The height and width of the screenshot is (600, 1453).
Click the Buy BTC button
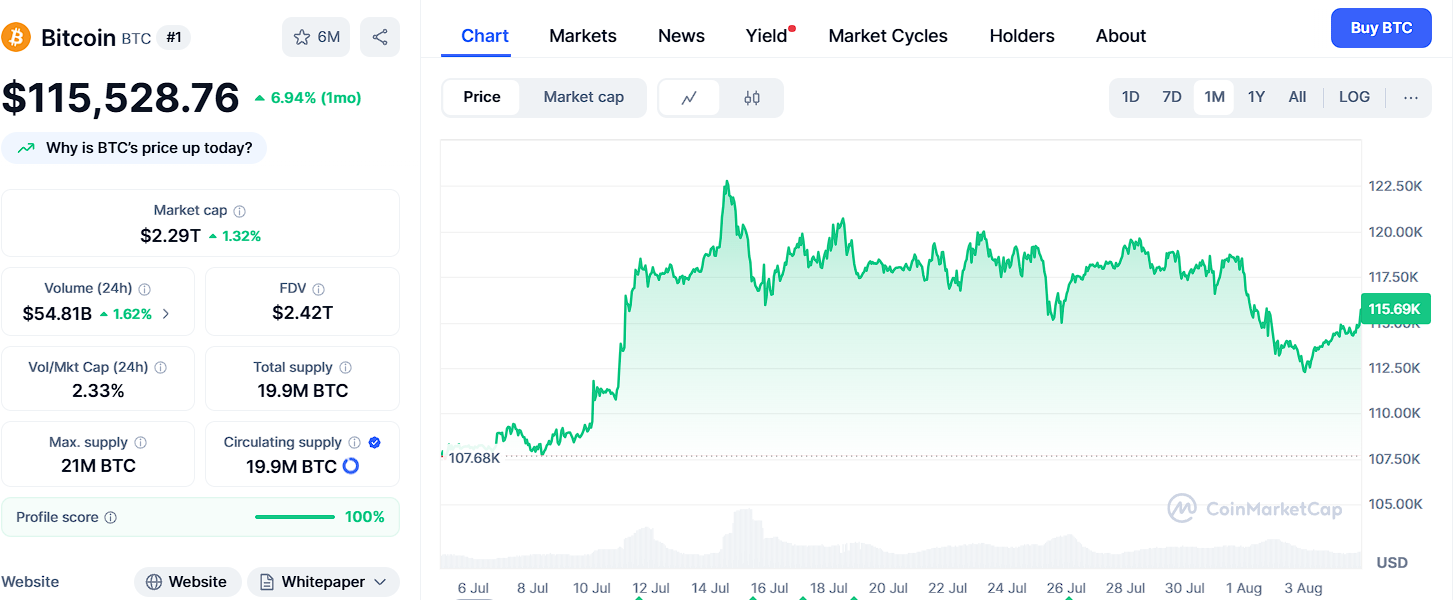pos(1381,28)
